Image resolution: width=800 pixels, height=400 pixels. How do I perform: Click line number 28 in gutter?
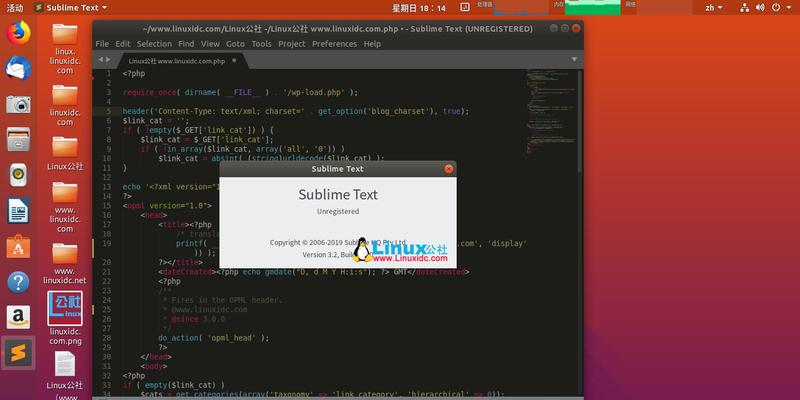pos(106,338)
